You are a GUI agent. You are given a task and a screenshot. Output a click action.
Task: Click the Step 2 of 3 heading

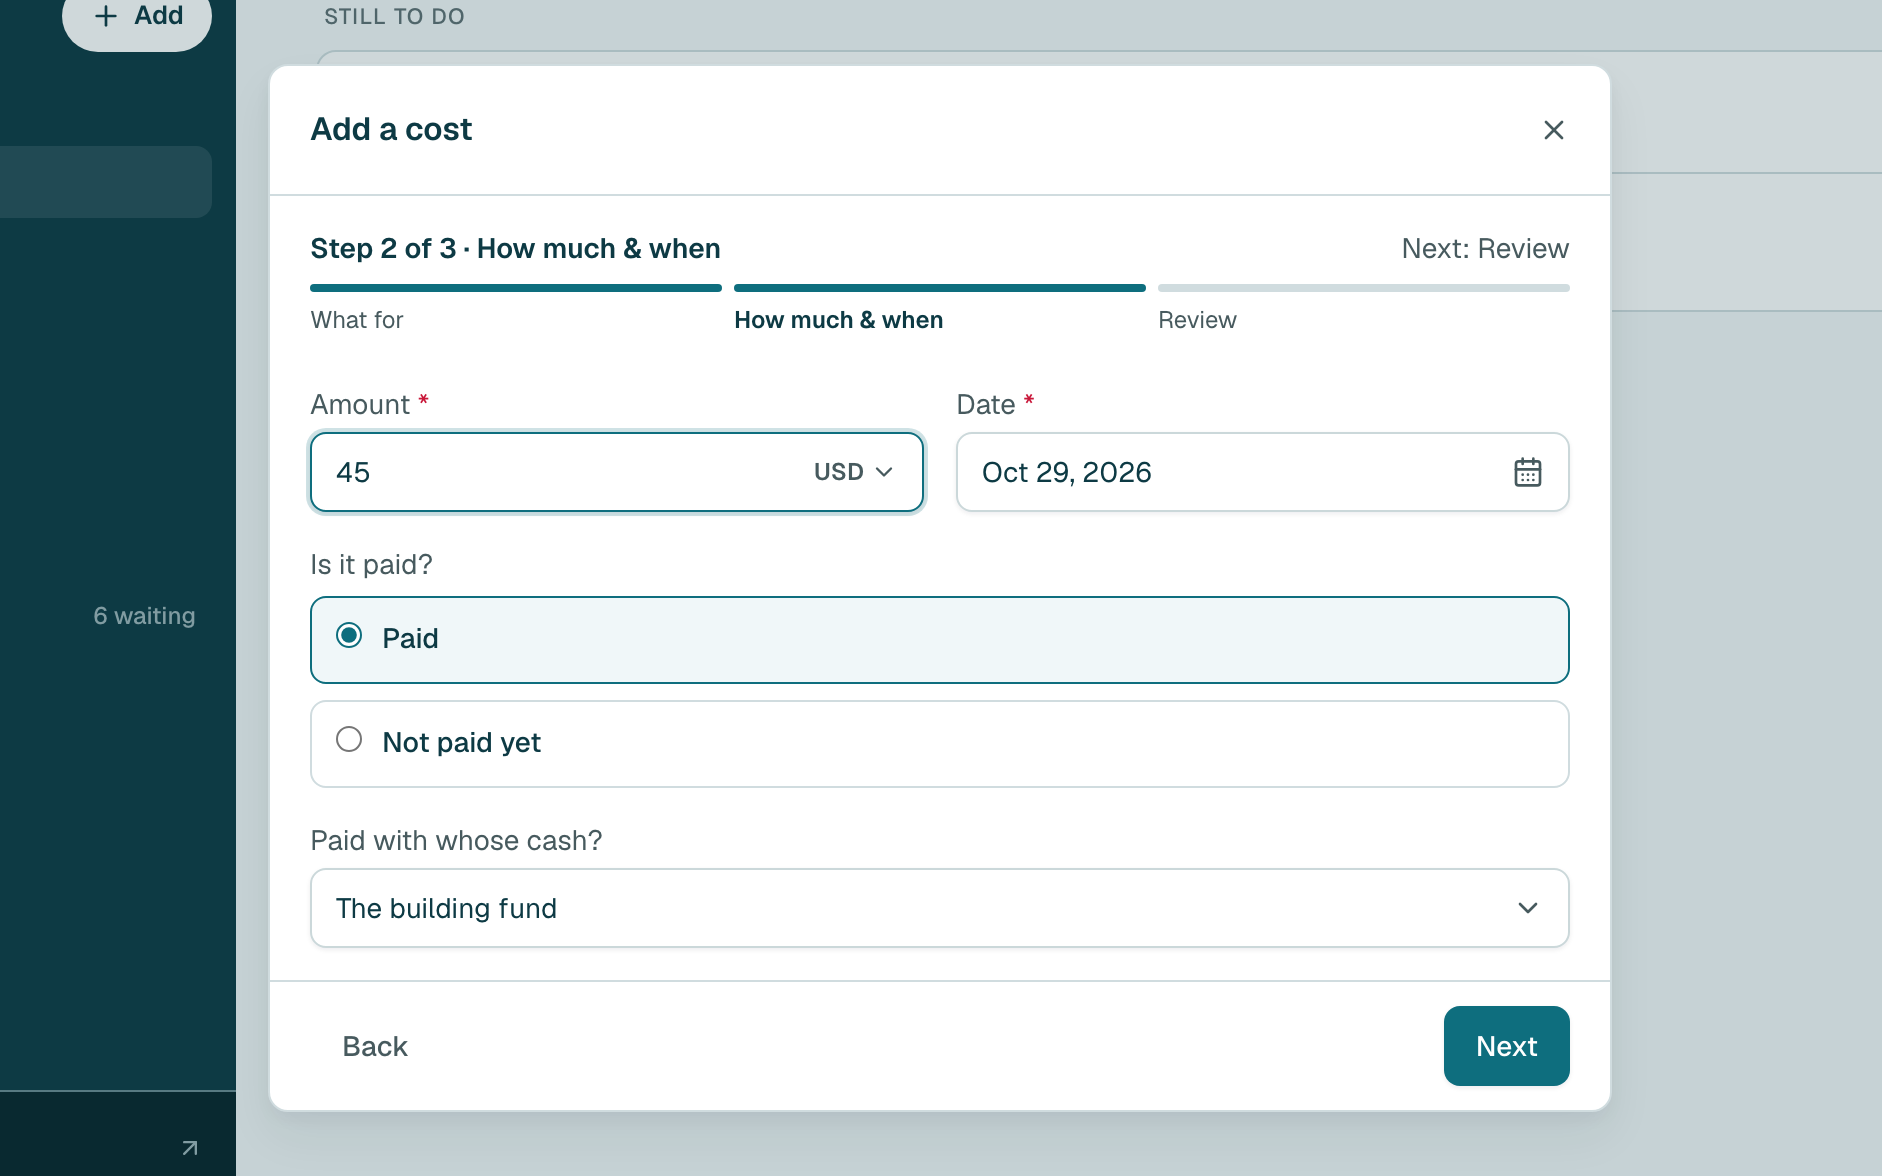[x=515, y=249]
